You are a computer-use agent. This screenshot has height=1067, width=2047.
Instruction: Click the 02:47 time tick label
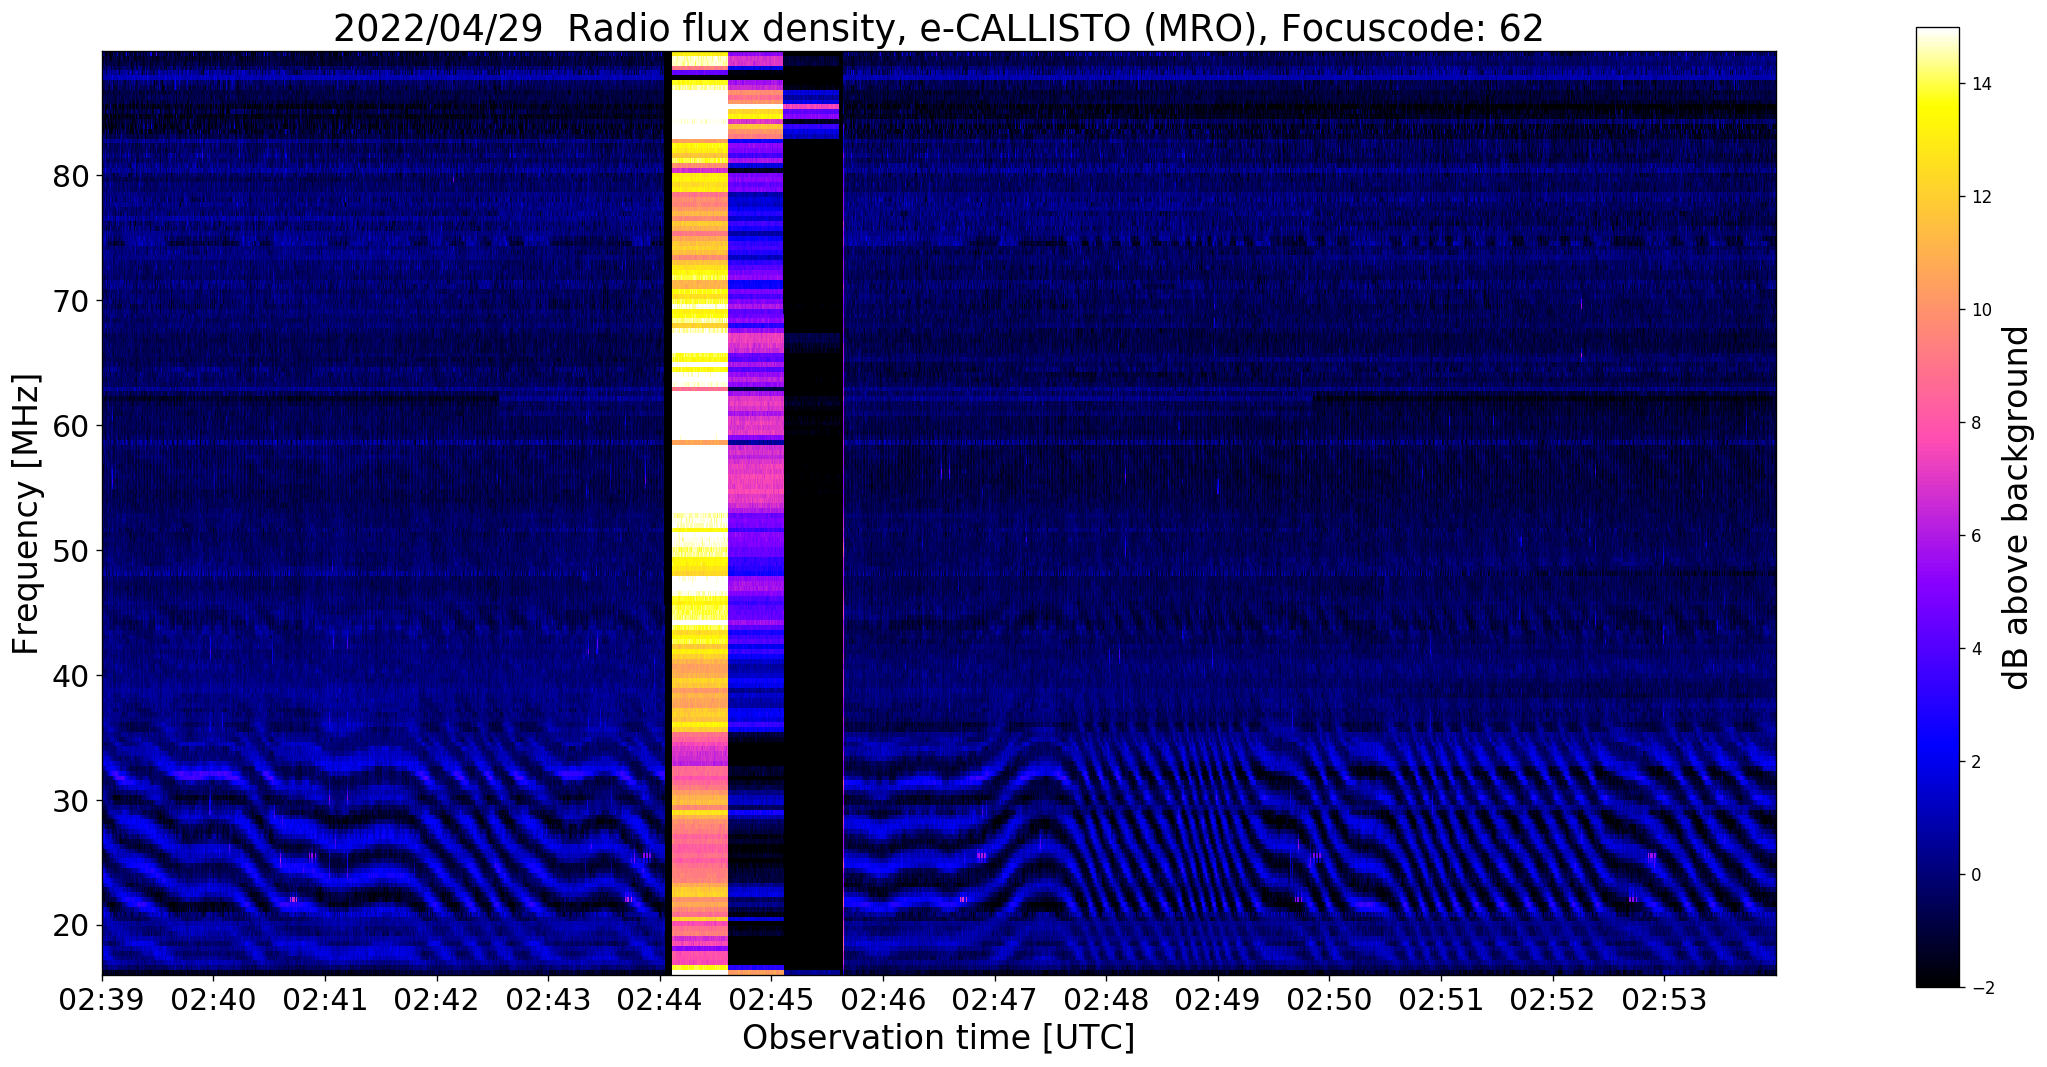995,999
